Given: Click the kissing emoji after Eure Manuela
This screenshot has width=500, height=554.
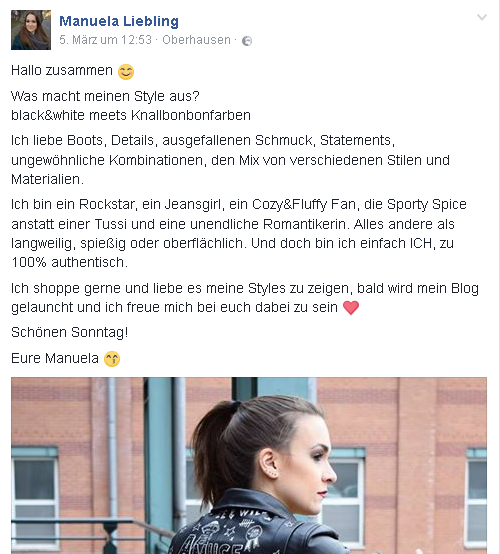Looking at the screenshot, I should tap(112, 359).
